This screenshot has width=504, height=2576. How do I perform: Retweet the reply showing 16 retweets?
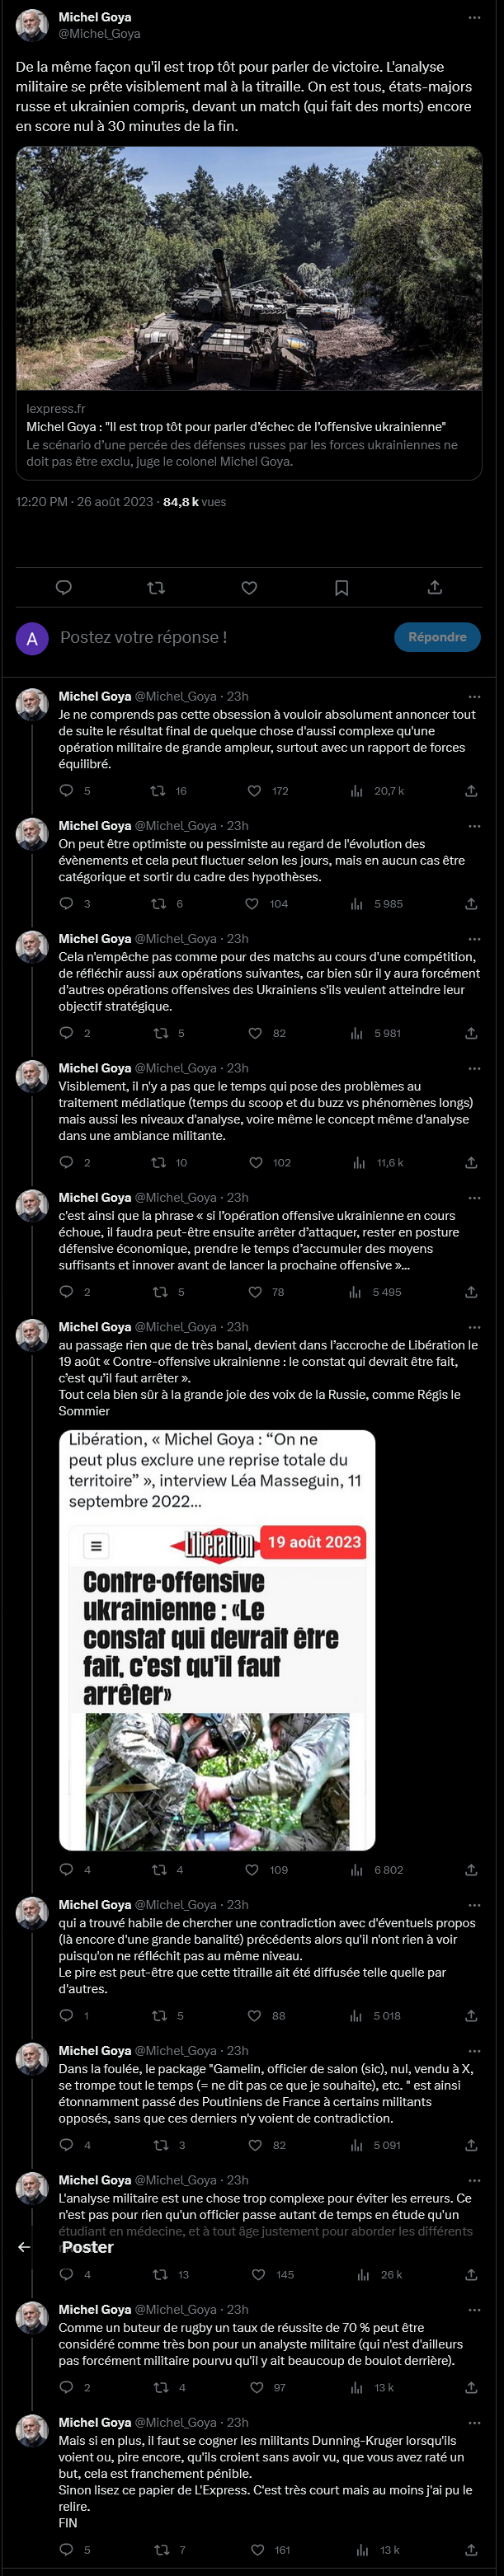[x=158, y=791]
